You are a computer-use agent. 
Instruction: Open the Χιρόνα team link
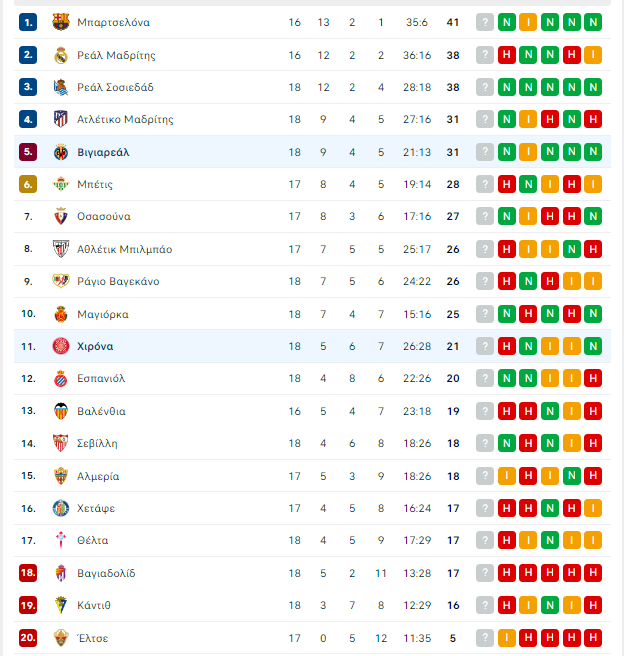[95, 346]
